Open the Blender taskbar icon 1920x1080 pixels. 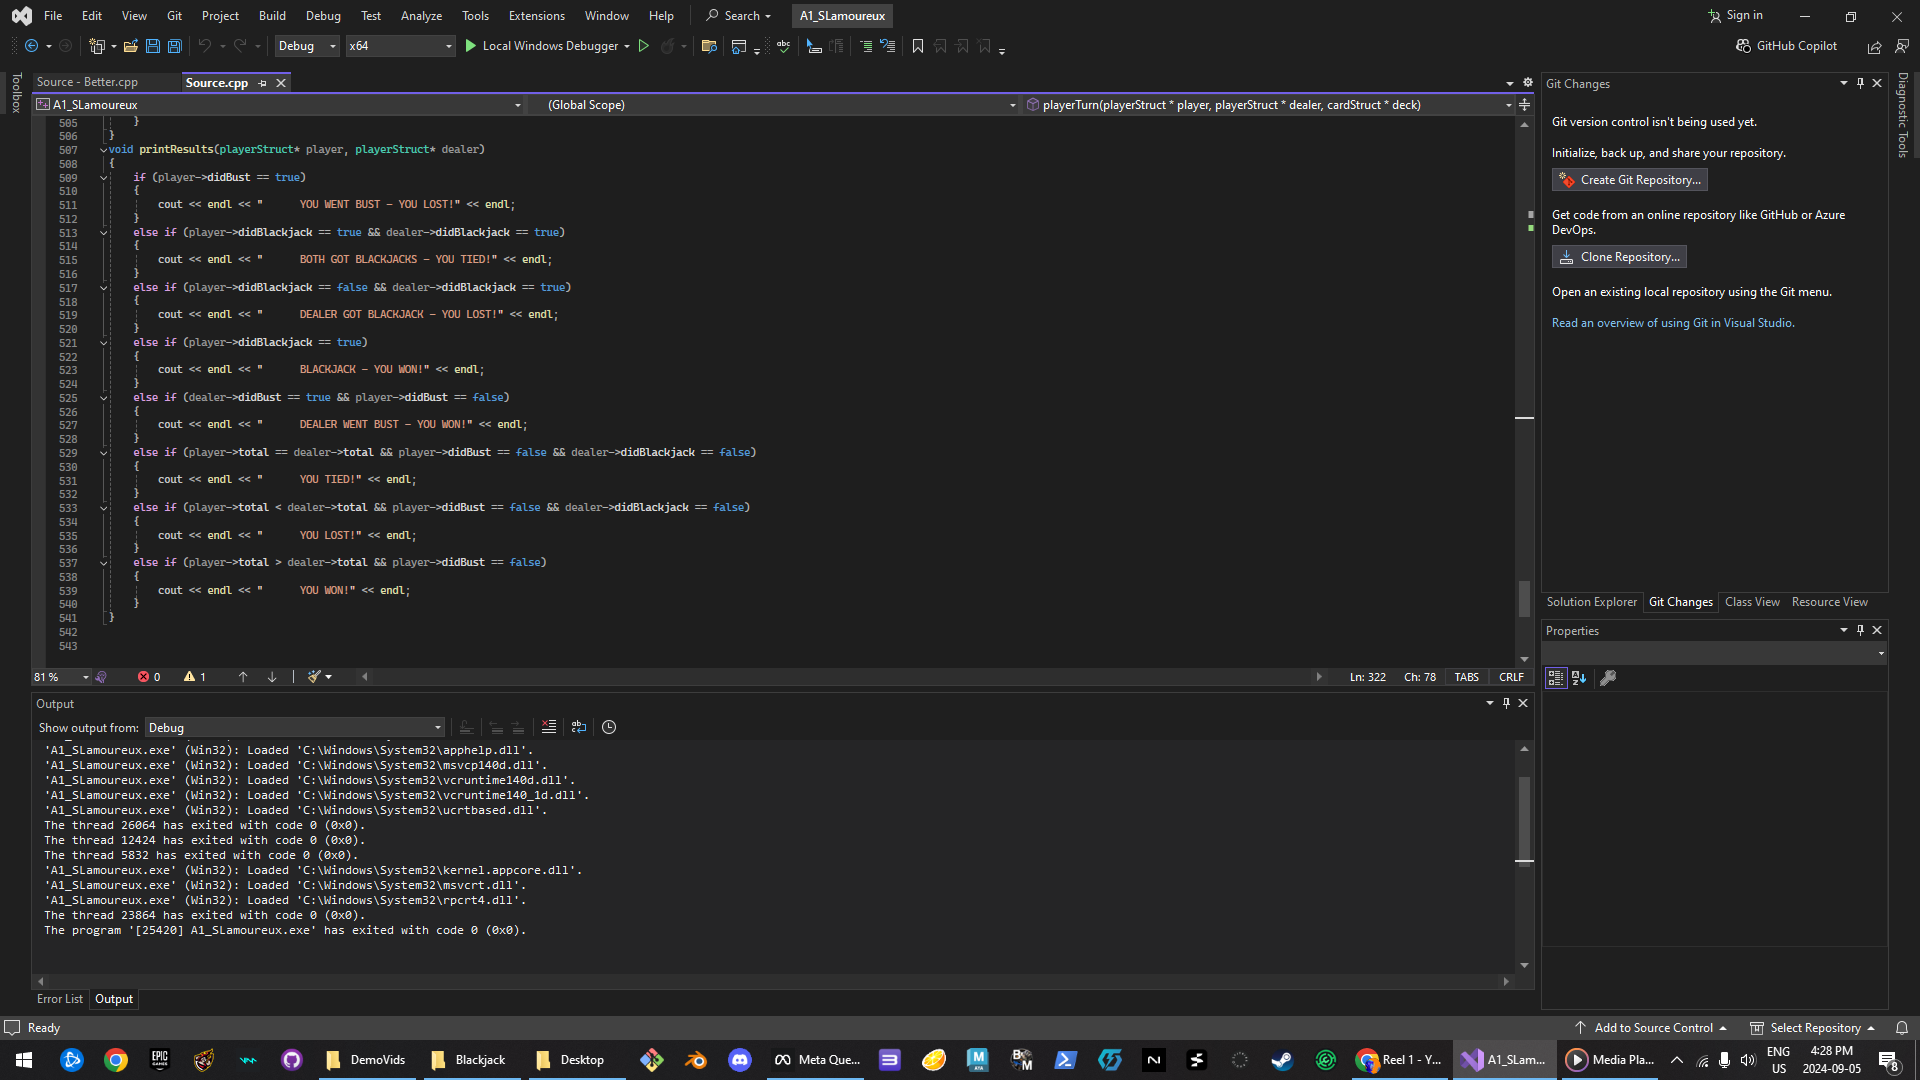click(x=695, y=1060)
